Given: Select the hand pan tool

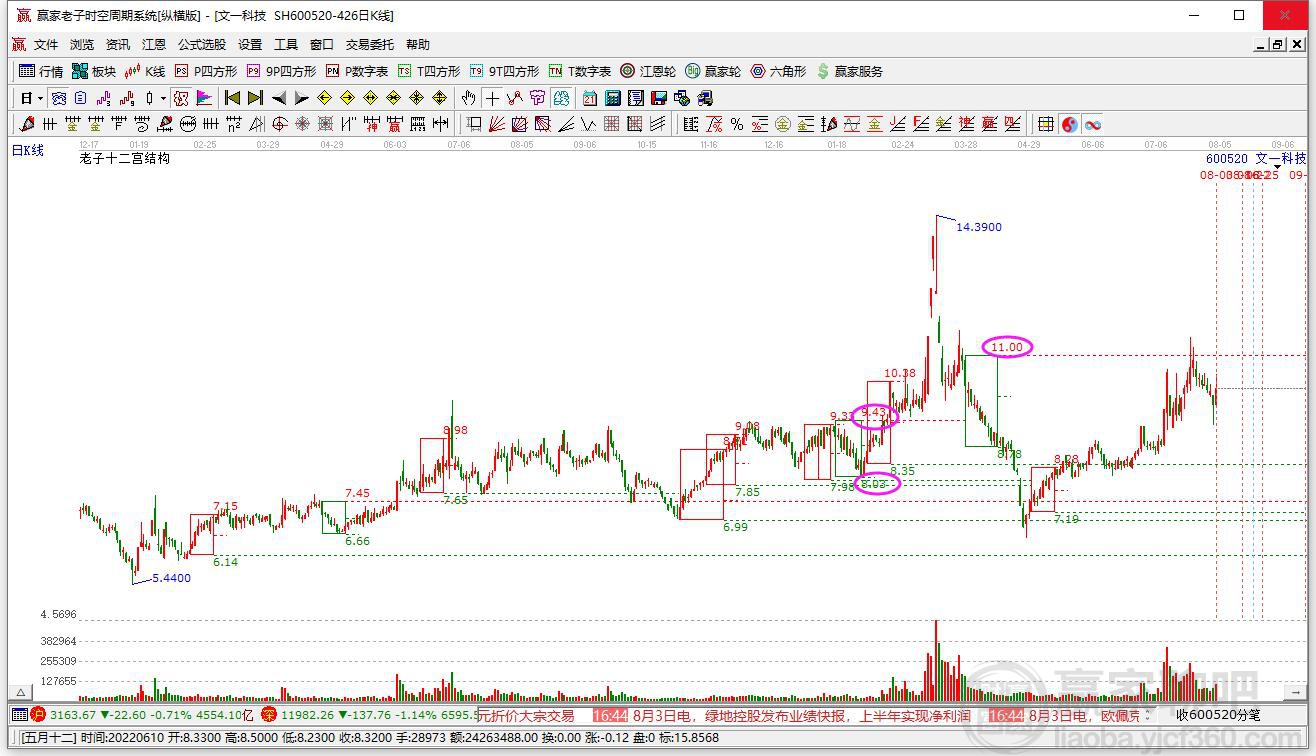Looking at the screenshot, I should click(x=468, y=98).
